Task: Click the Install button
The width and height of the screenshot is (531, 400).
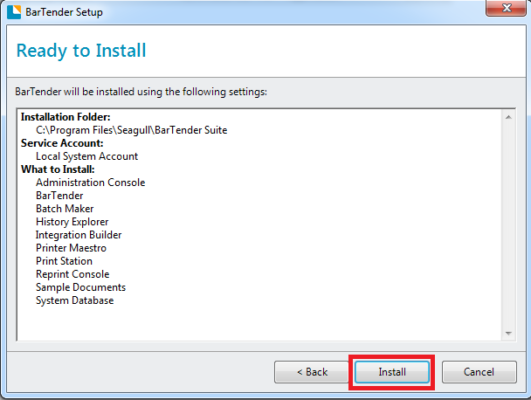Action: coord(392,372)
